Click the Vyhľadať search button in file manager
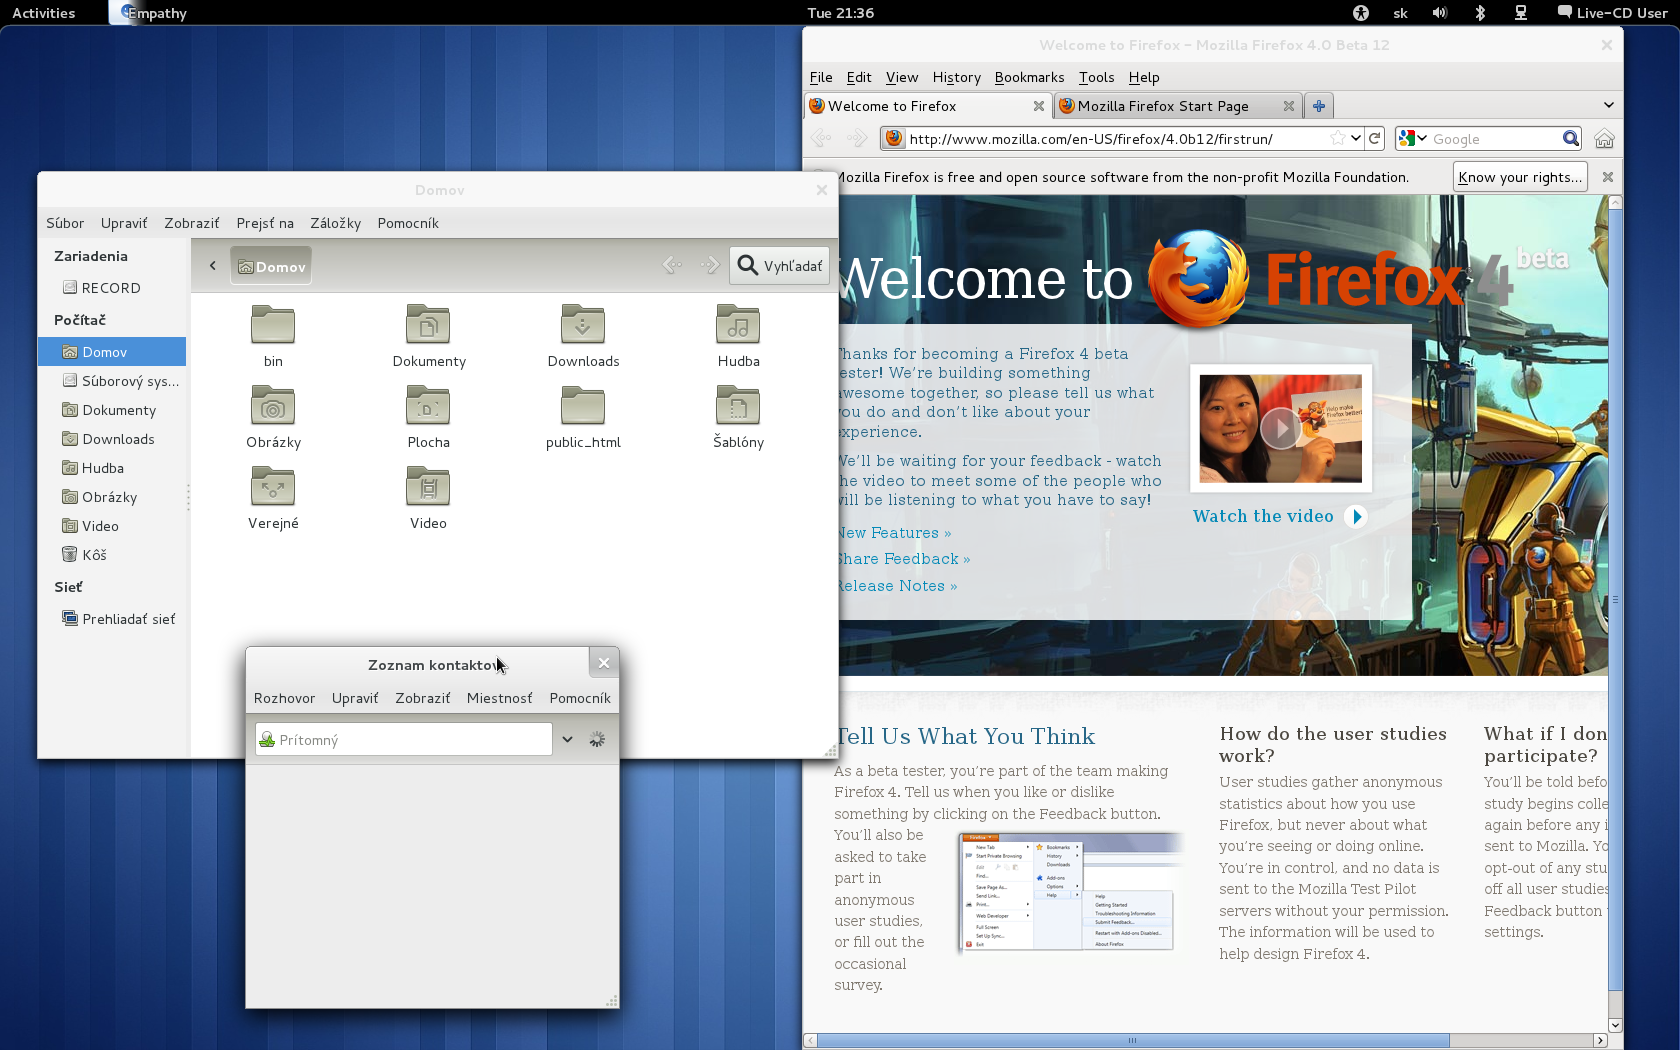 (x=779, y=266)
